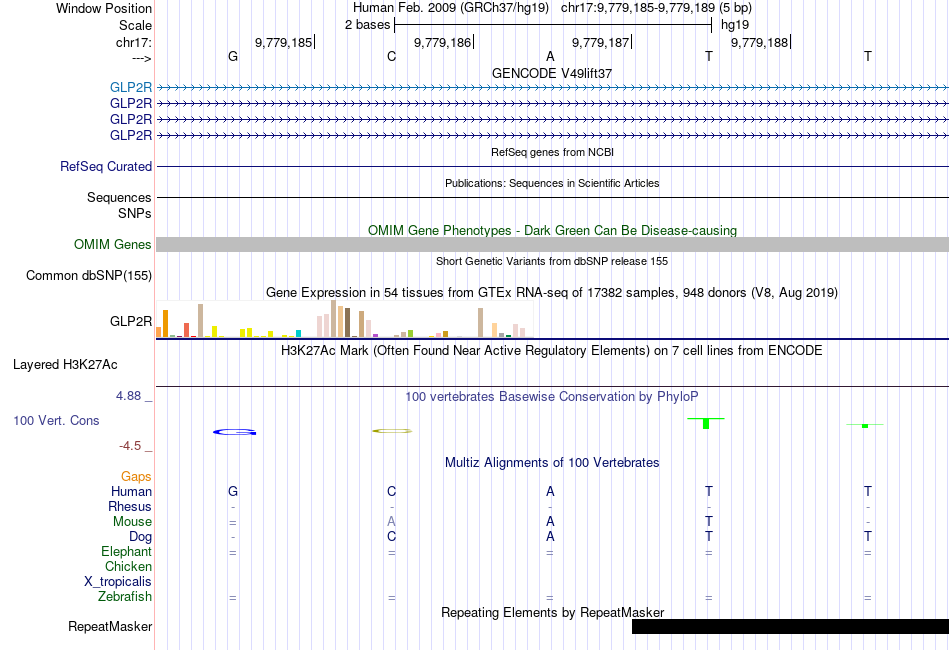Click the 9,779,186 coordinate tick label

tap(442, 42)
